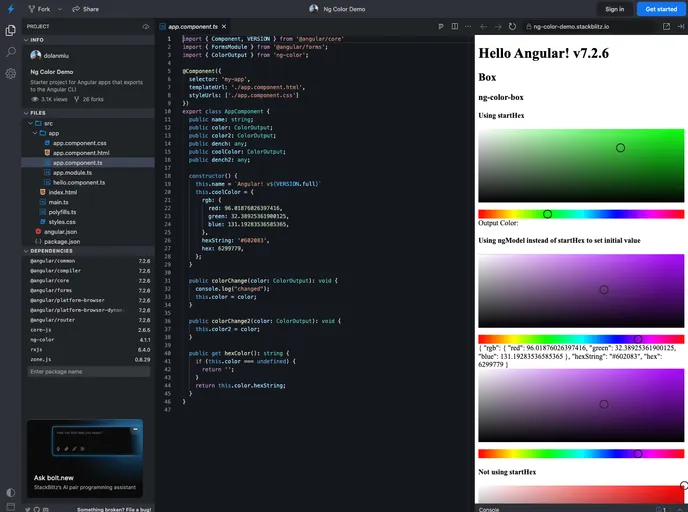Viewport: 688px width, 512px height.
Task: Open the dropdown arrow next to Fork
Action: click(60, 9)
